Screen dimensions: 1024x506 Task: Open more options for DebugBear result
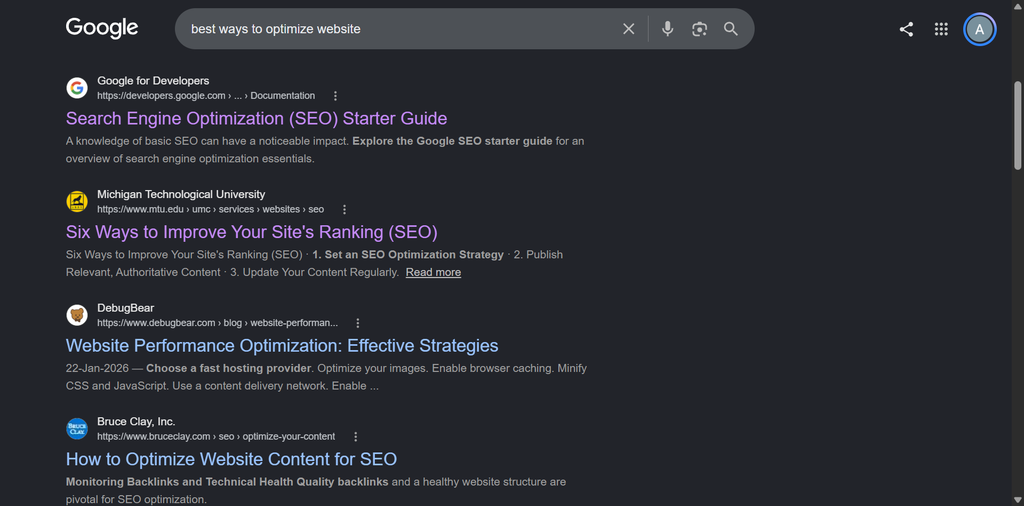(358, 323)
